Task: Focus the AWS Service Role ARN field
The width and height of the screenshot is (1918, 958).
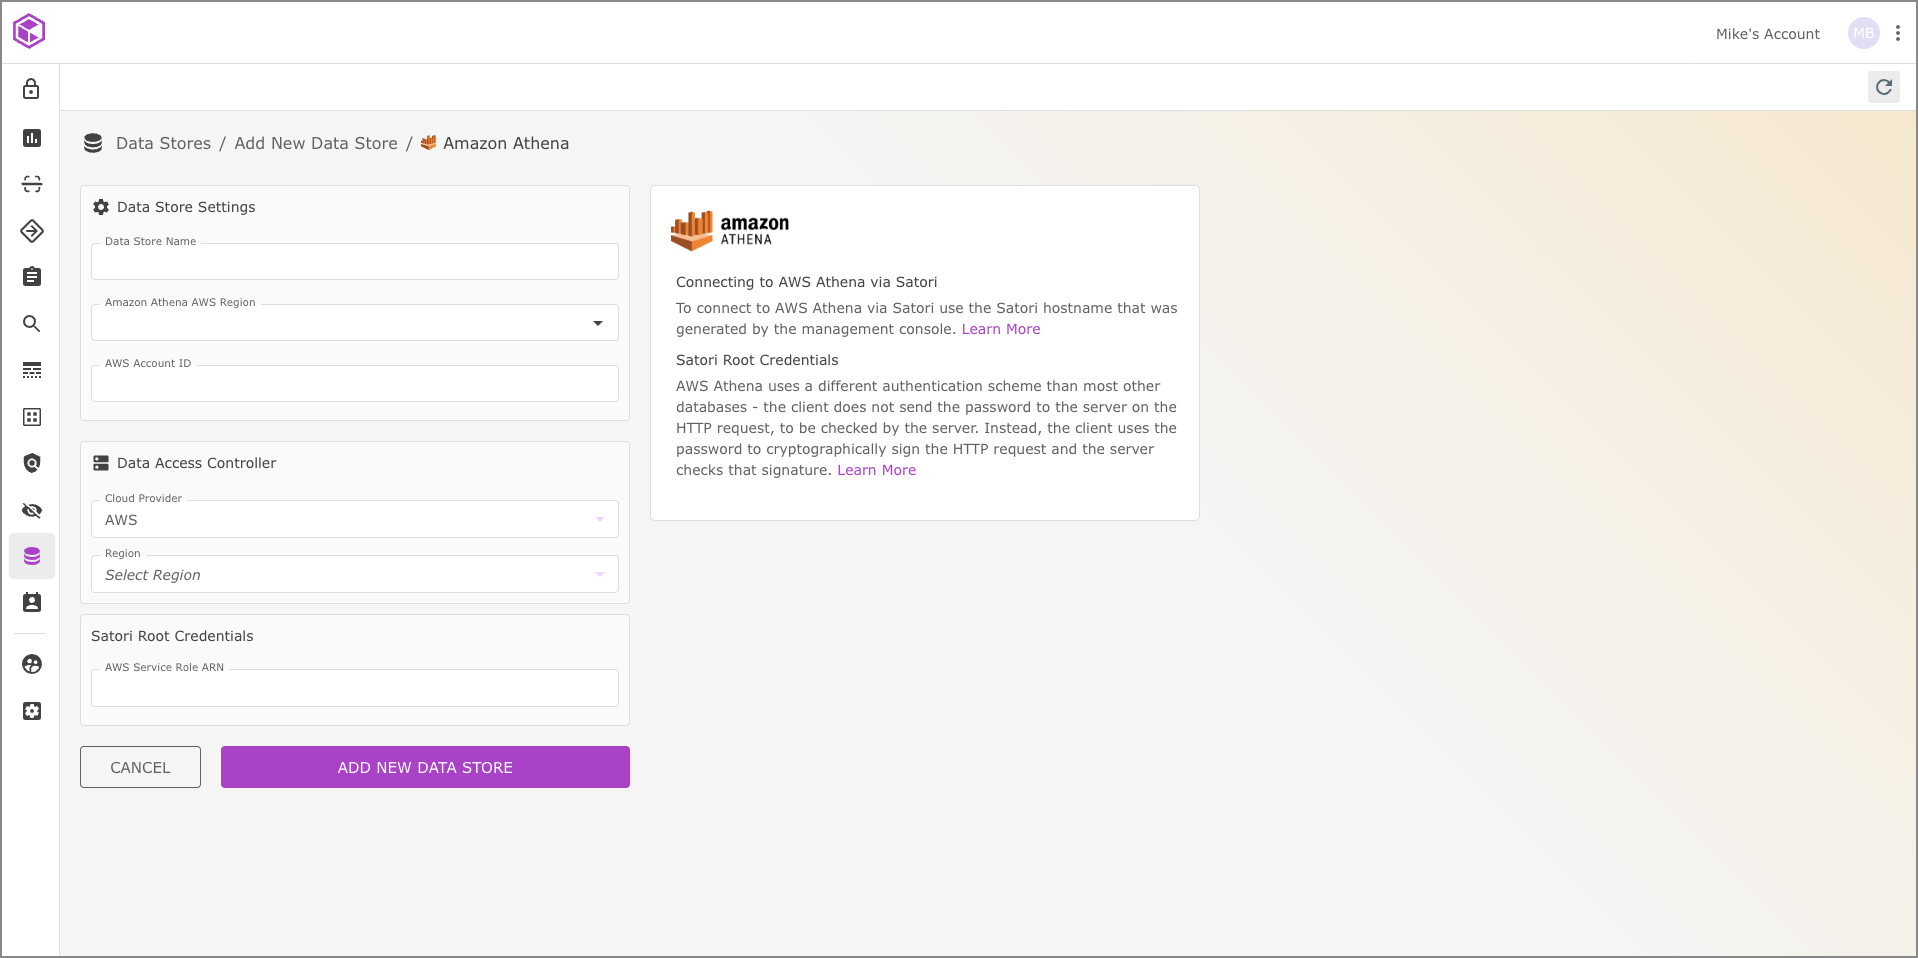Action: click(x=355, y=688)
